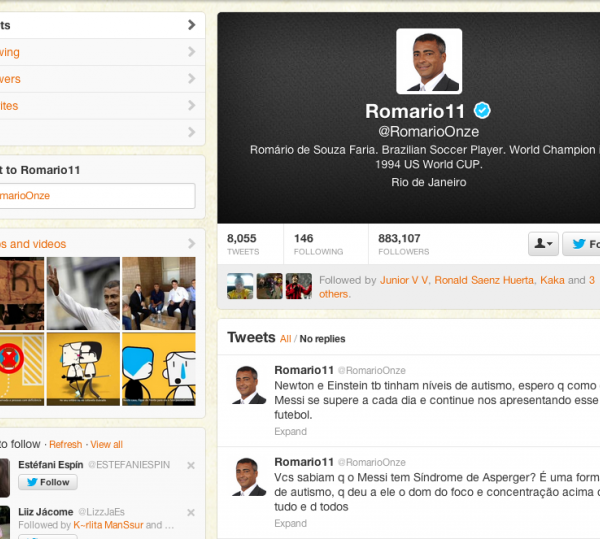Open the first follower avatar in Followed by
Viewport: 600px width, 539px height.
pos(240,286)
